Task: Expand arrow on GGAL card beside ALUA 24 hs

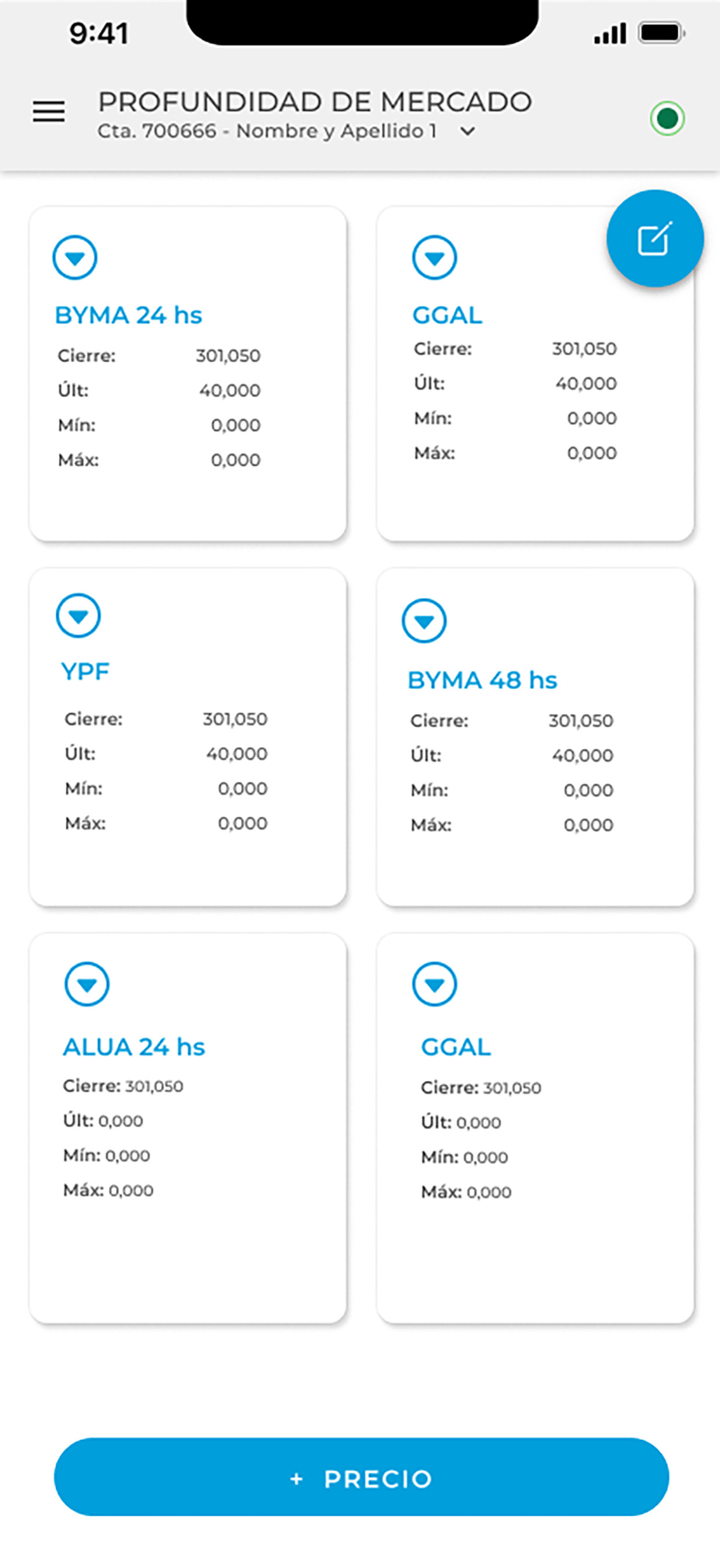Action: (434, 985)
